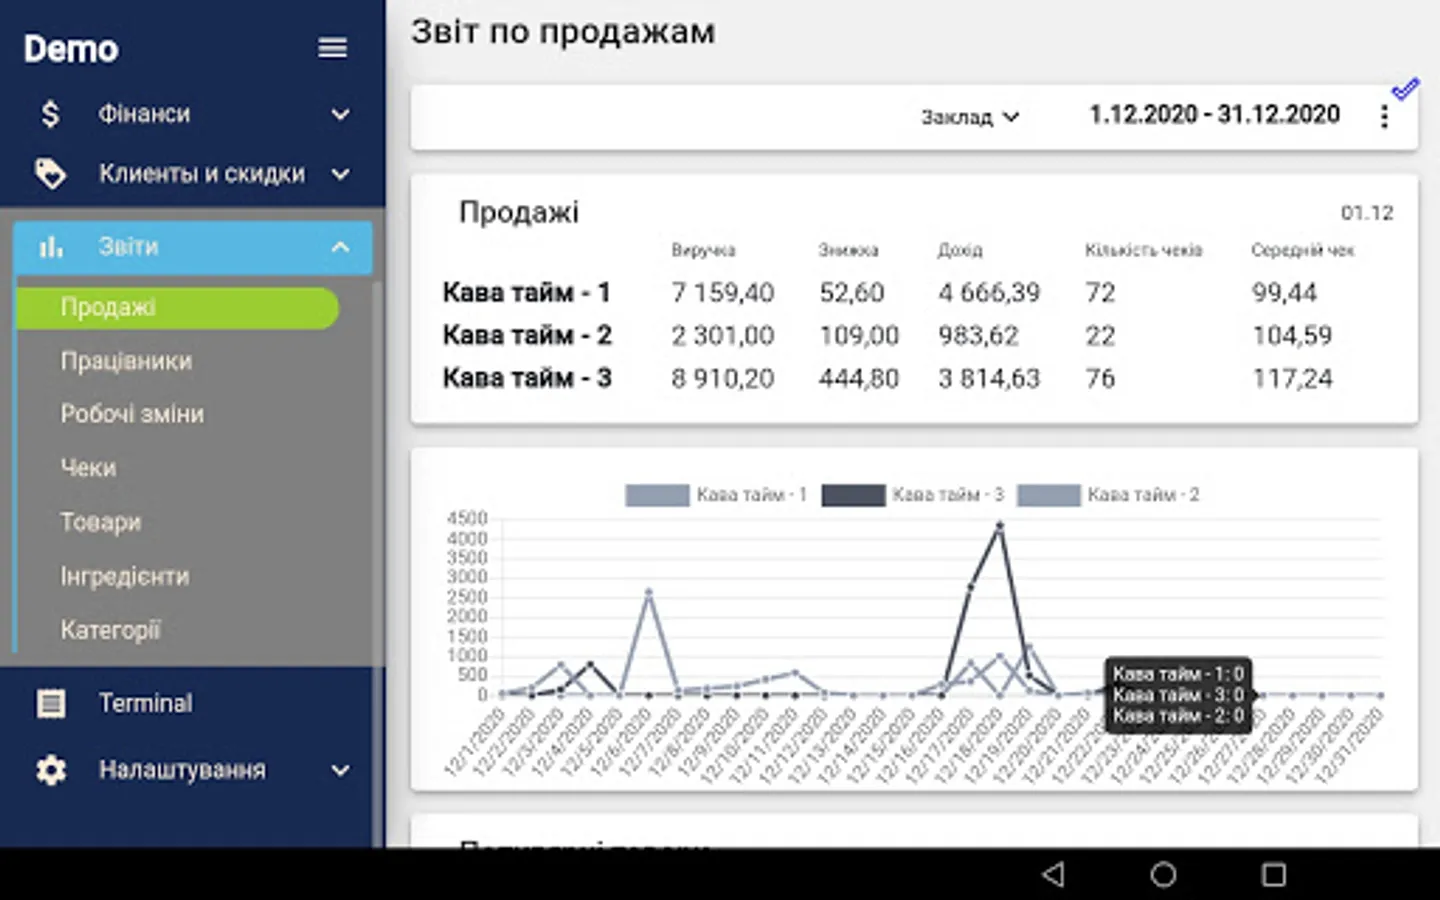The height and width of the screenshot is (900, 1440).
Task: Click the average check value 117,24
Action: click(1292, 378)
